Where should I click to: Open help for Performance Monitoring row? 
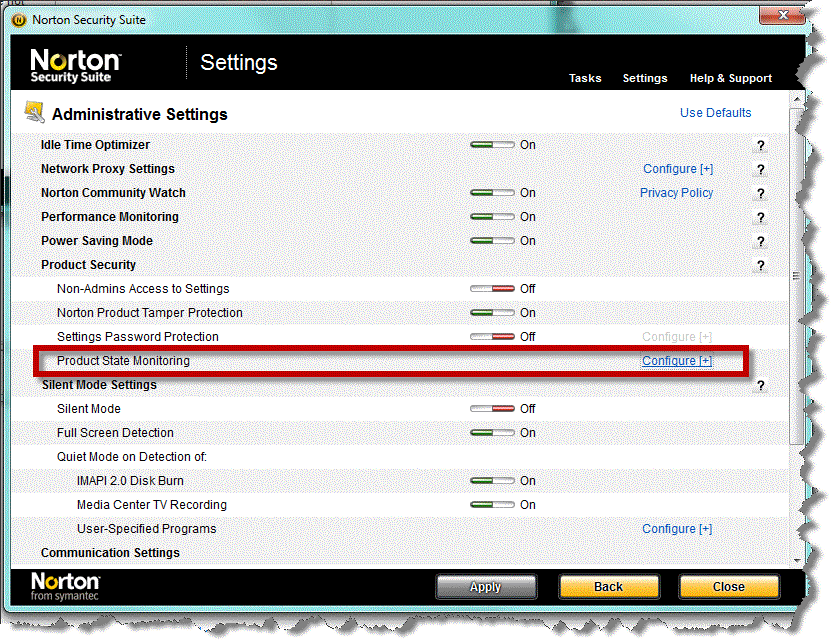(x=761, y=218)
